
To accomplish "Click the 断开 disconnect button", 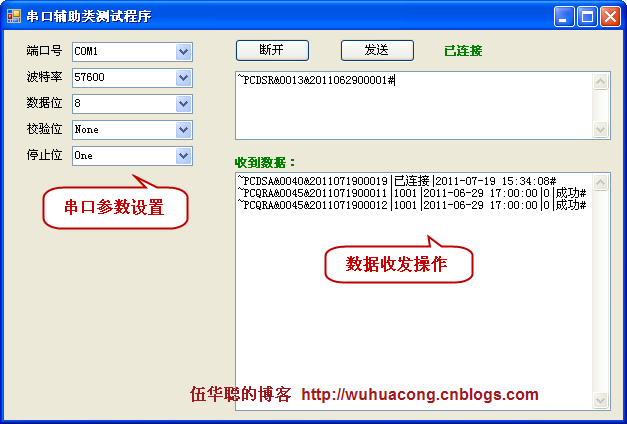I will [x=272, y=50].
